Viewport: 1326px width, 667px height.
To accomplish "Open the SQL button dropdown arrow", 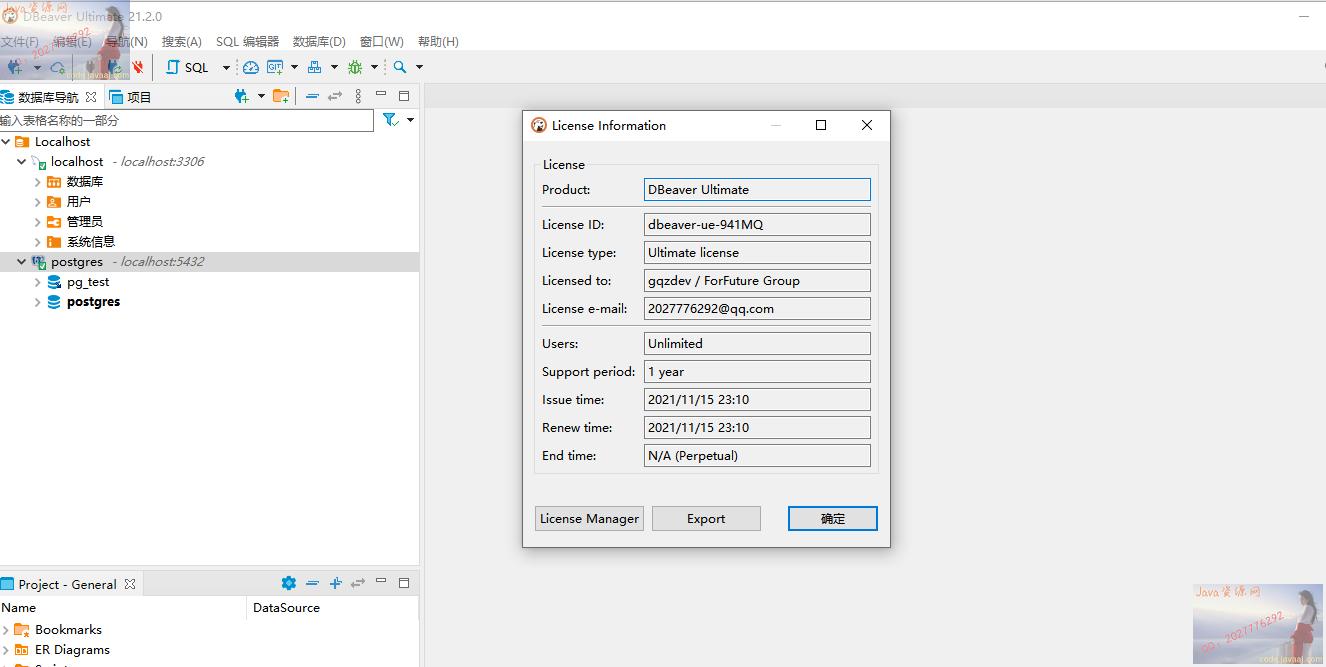I will [x=226, y=67].
